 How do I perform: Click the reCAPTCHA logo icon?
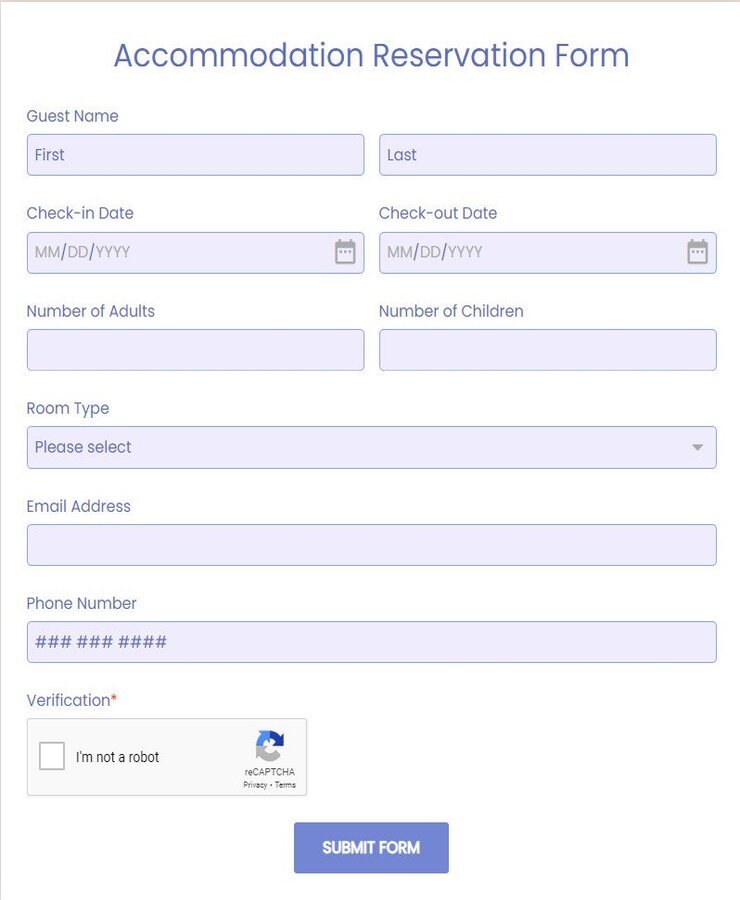tap(270, 746)
